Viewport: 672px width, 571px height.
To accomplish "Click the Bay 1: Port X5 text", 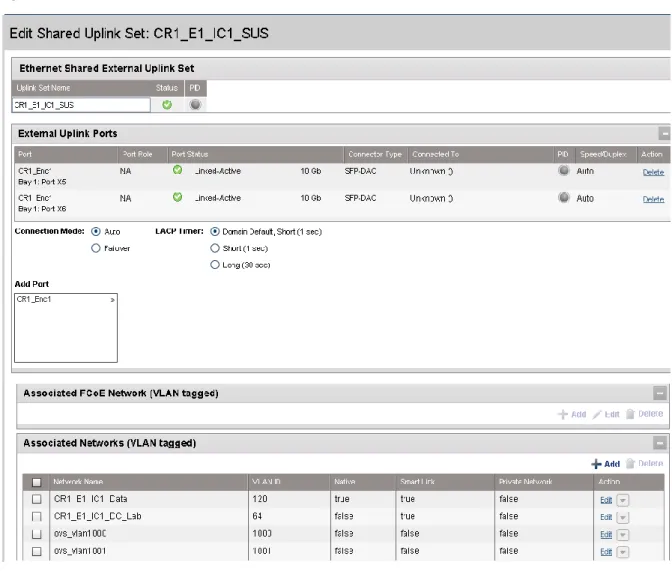I will pyautogui.click(x=42, y=182).
